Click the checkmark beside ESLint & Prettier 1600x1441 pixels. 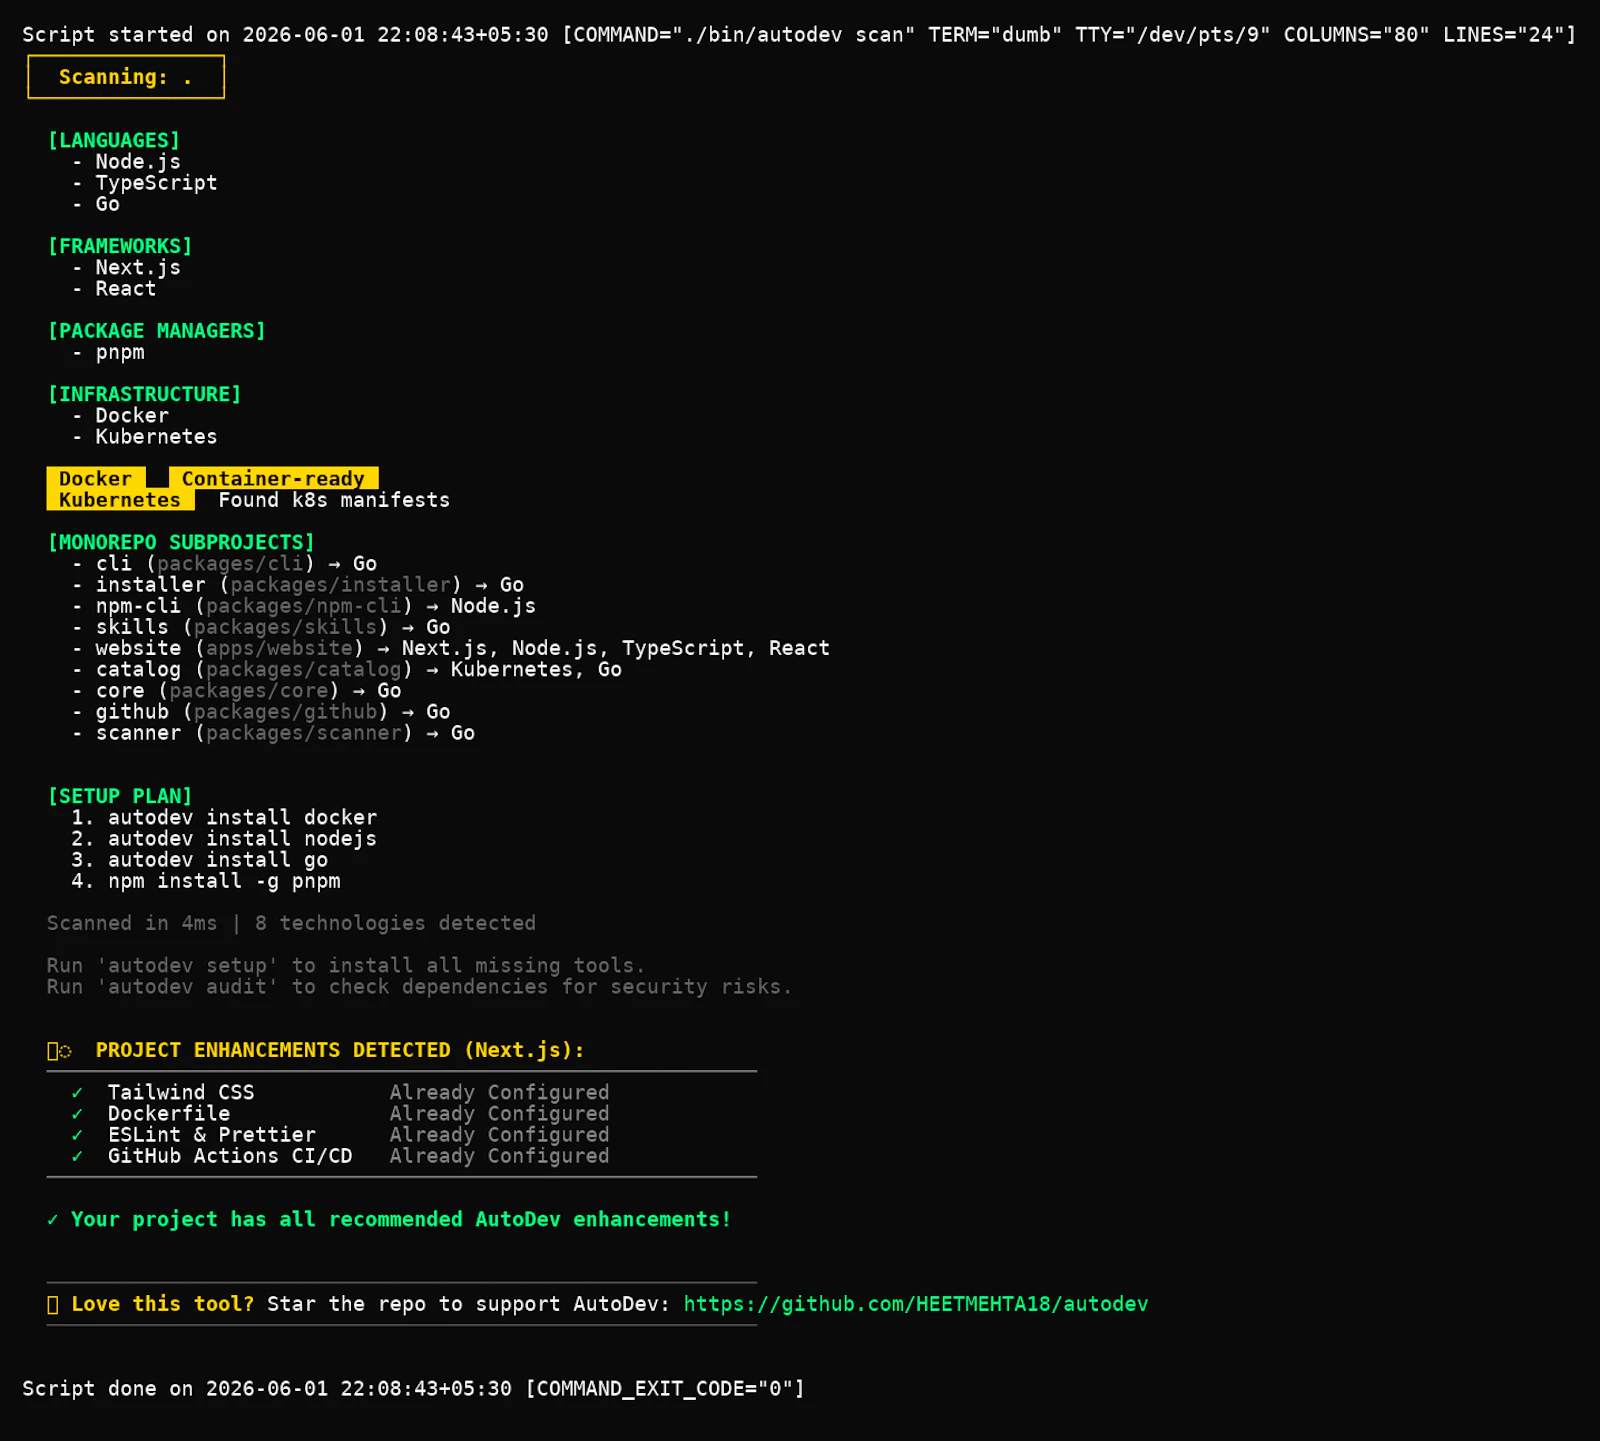(77, 1135)
